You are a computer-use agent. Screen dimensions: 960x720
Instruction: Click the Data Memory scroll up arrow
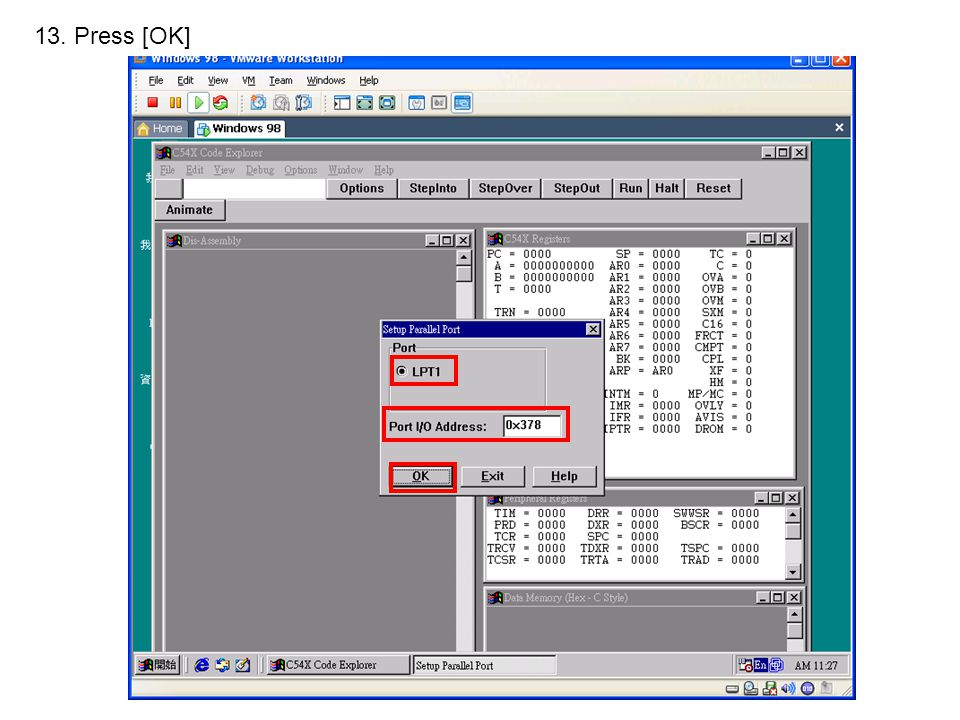coord(794,614)
